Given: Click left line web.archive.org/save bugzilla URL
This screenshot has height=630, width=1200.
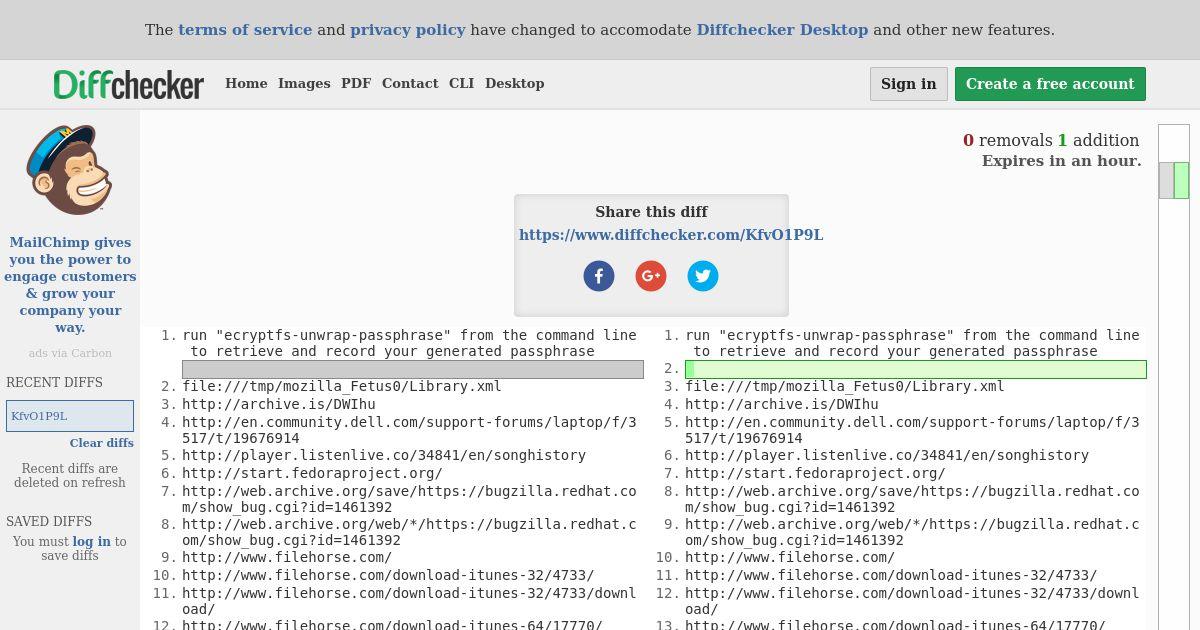Looking at the screenshot, I should 409,500.
